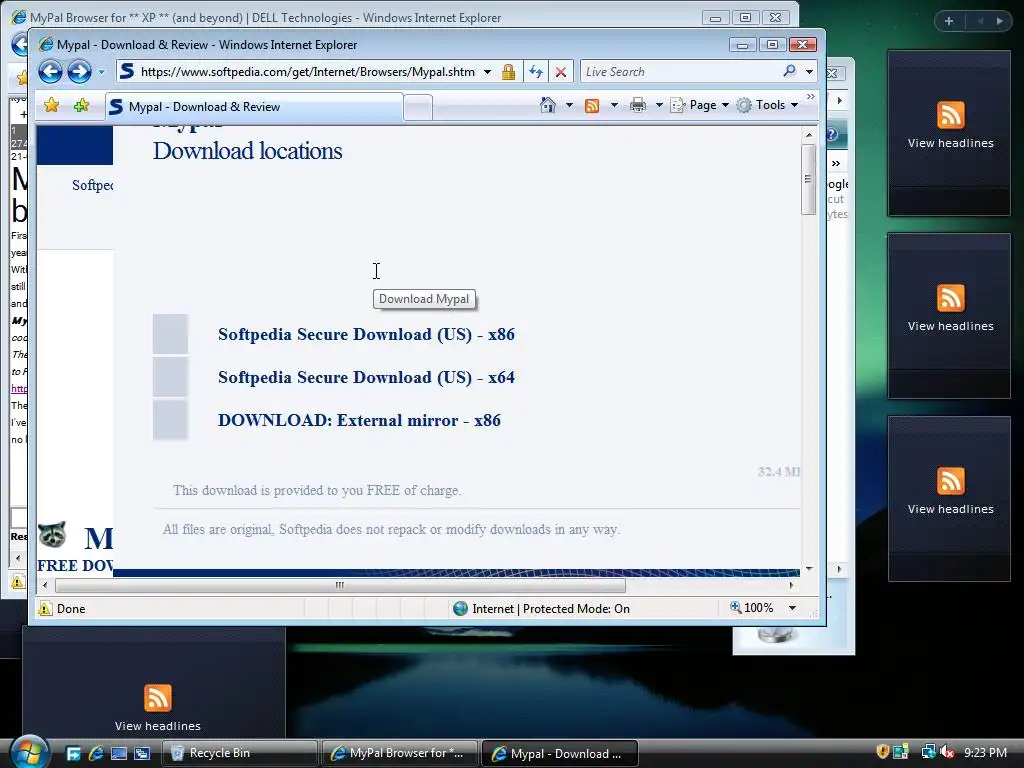Switch to MyPal Browser for... taskbar button
This screenshot has height=768, width=1024.
click(x=400, y=753)
